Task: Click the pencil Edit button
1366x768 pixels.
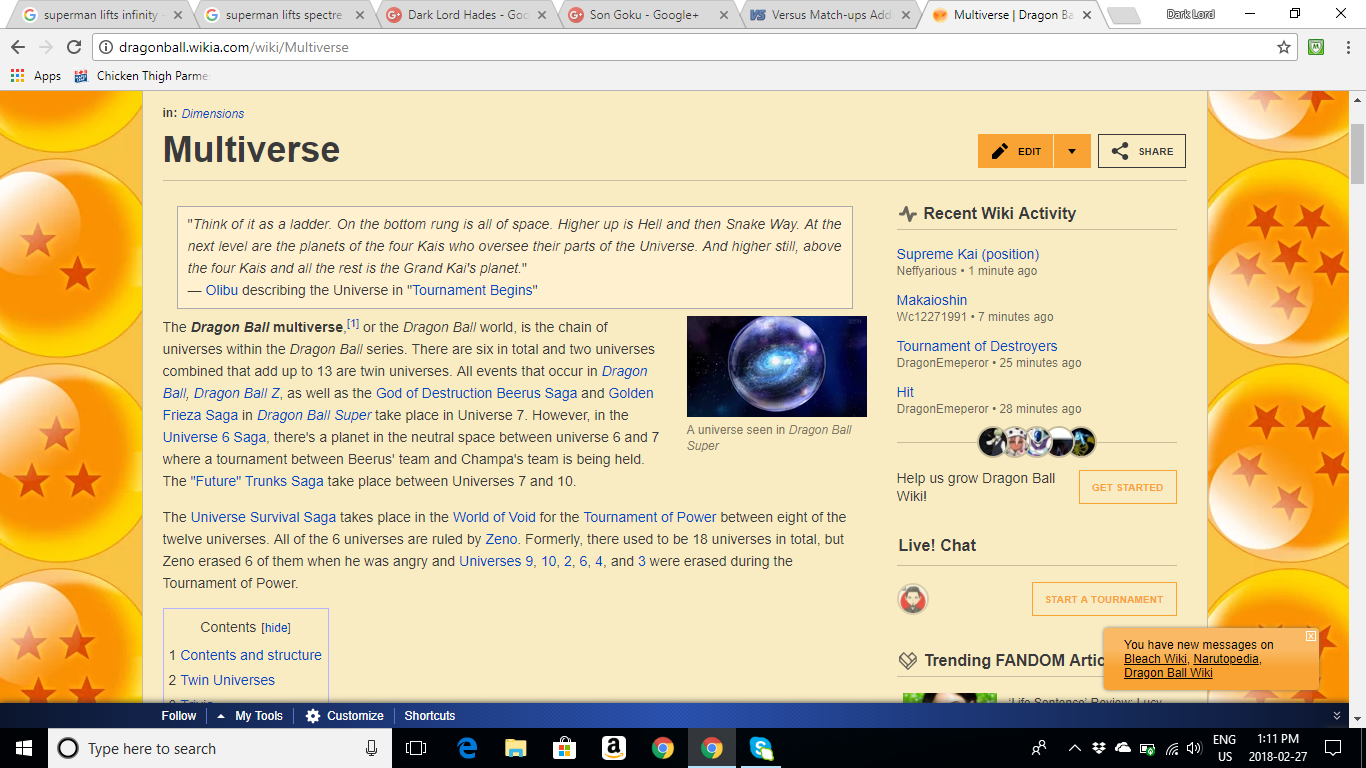Action: click(x=1014, y=151)
